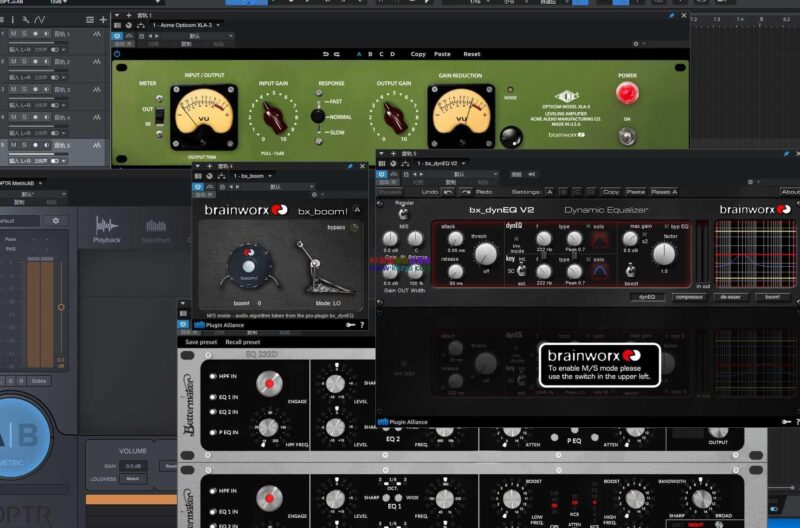Open preset dropdown in the XLA-3 window
The height and width of the screenshot is (528, 800).
196,36
